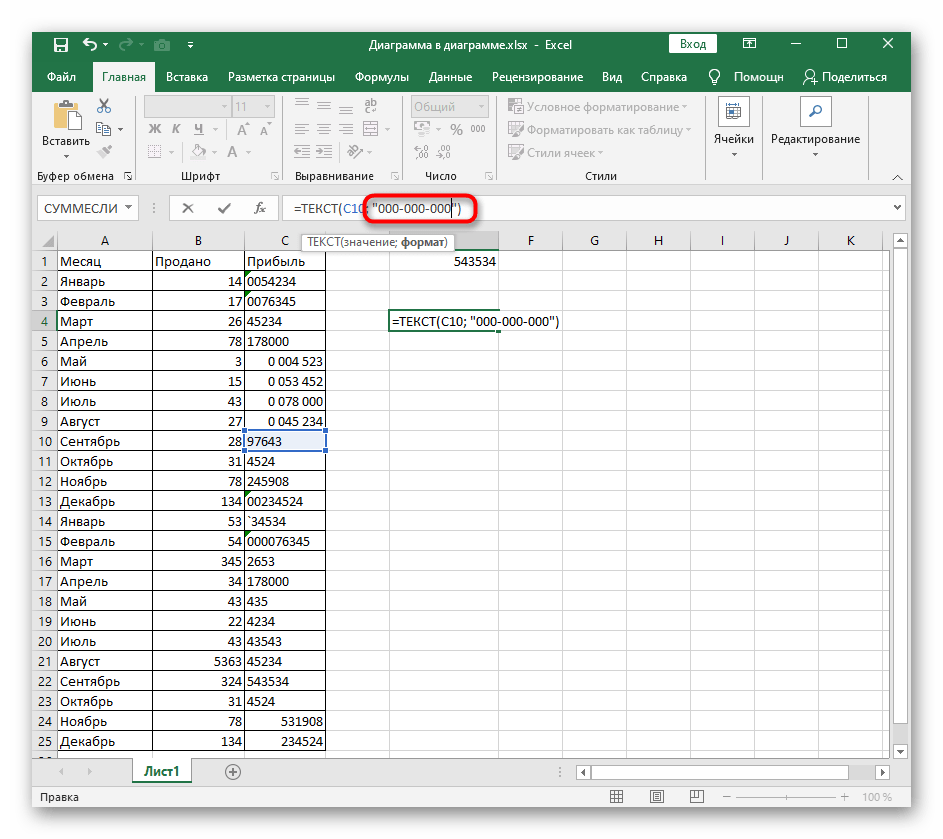Switch to the Формулы tab
Screen dimensions: 943x839
tap(382, 77)
